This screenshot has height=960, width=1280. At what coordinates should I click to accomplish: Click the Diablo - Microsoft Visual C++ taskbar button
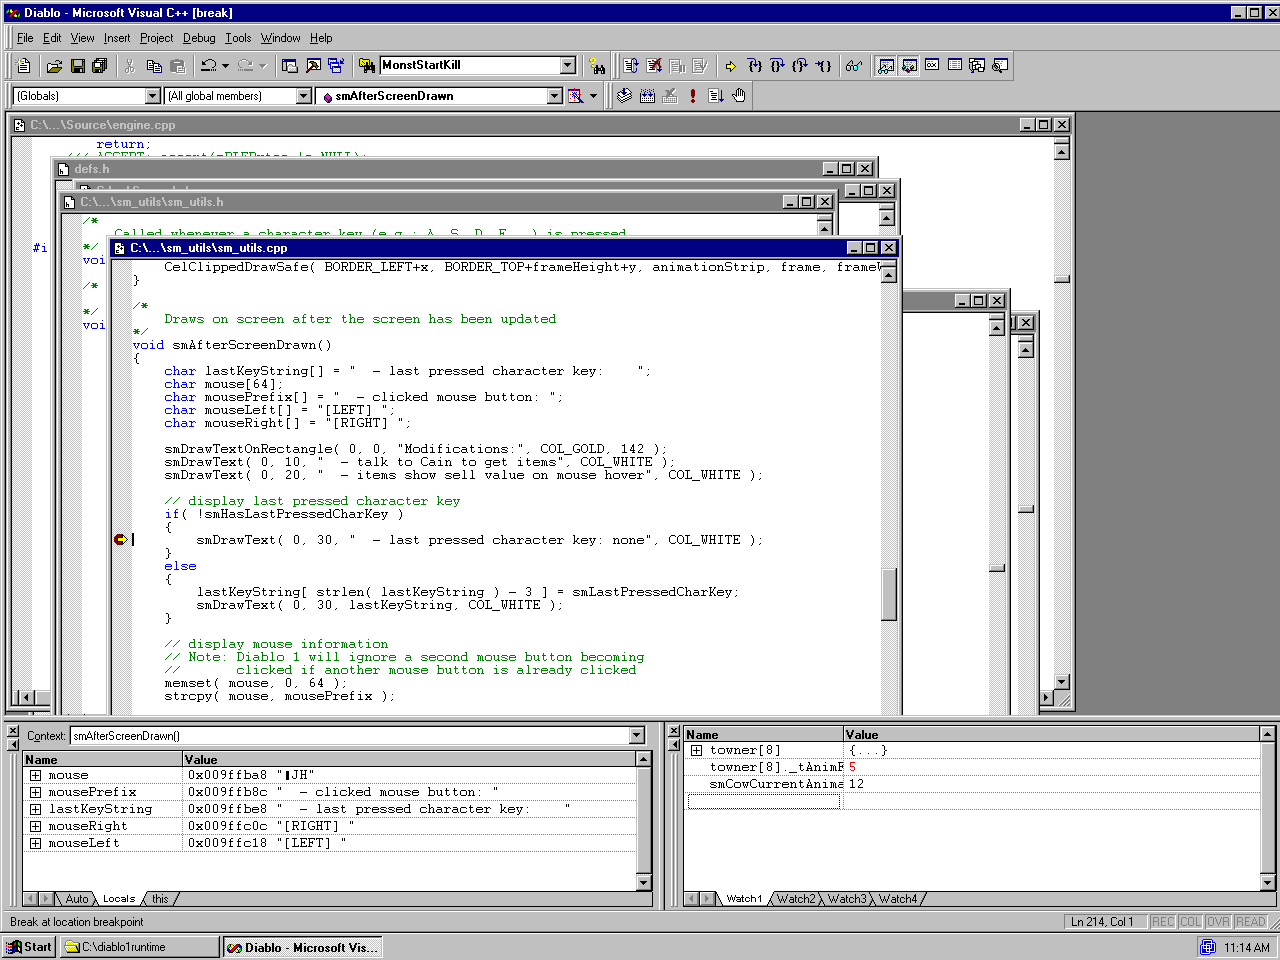303,947
